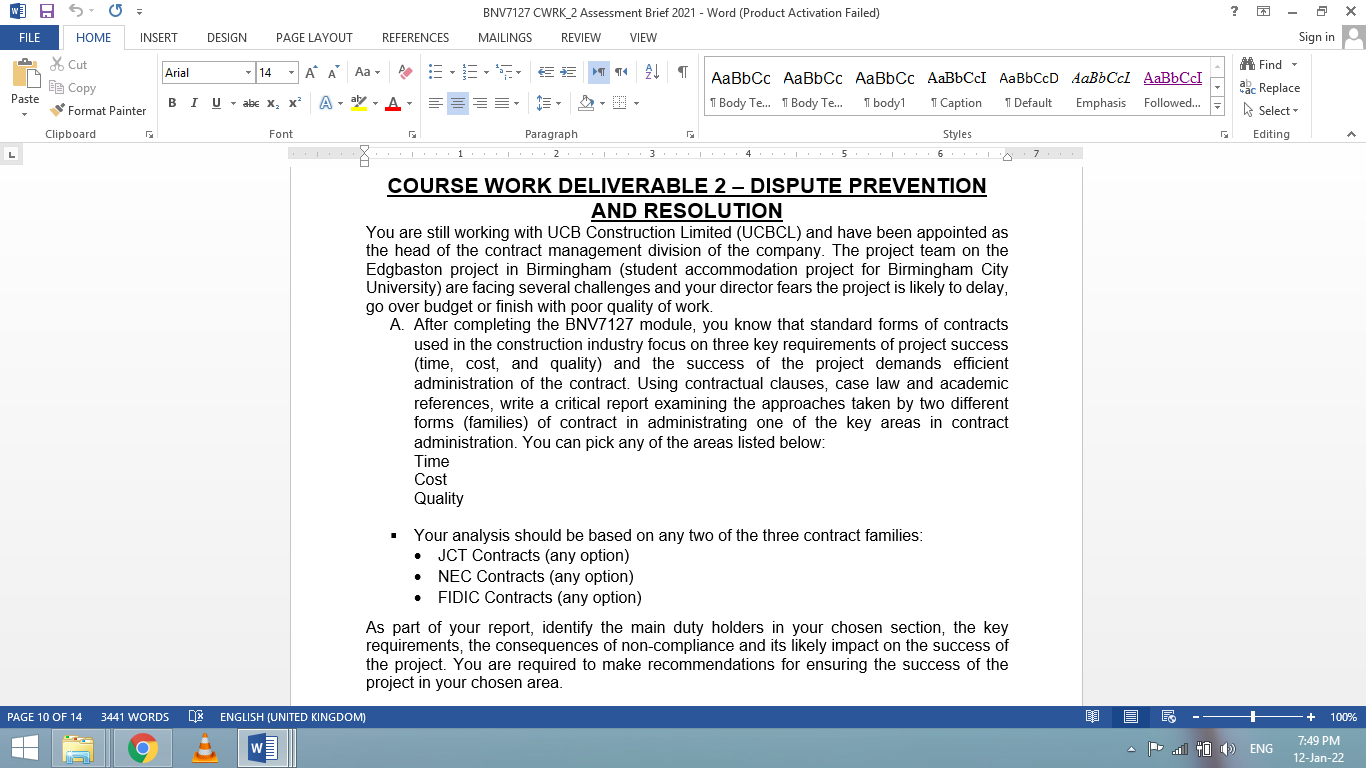1366x768 pixels.
Task: Expand the Line Spacing options
Action: (557, 103)
